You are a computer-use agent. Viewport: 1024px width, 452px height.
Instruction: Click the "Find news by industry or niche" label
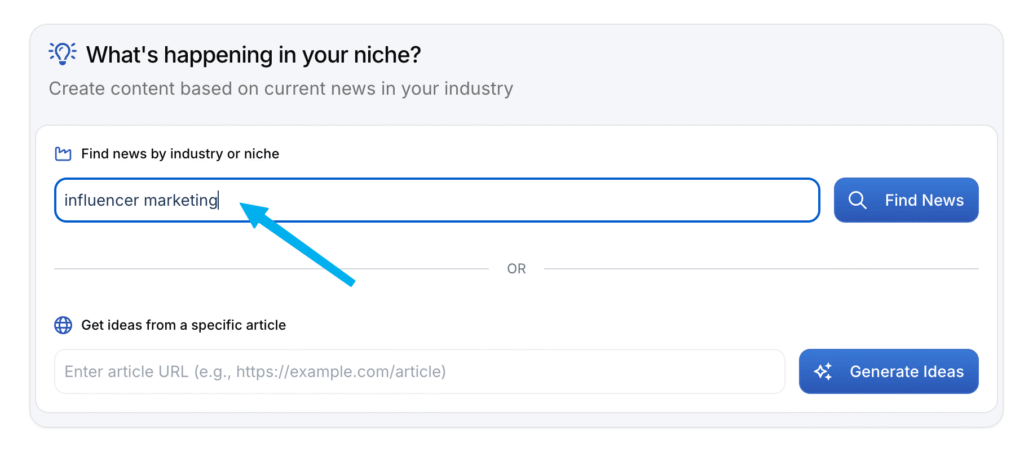point(180,154)
